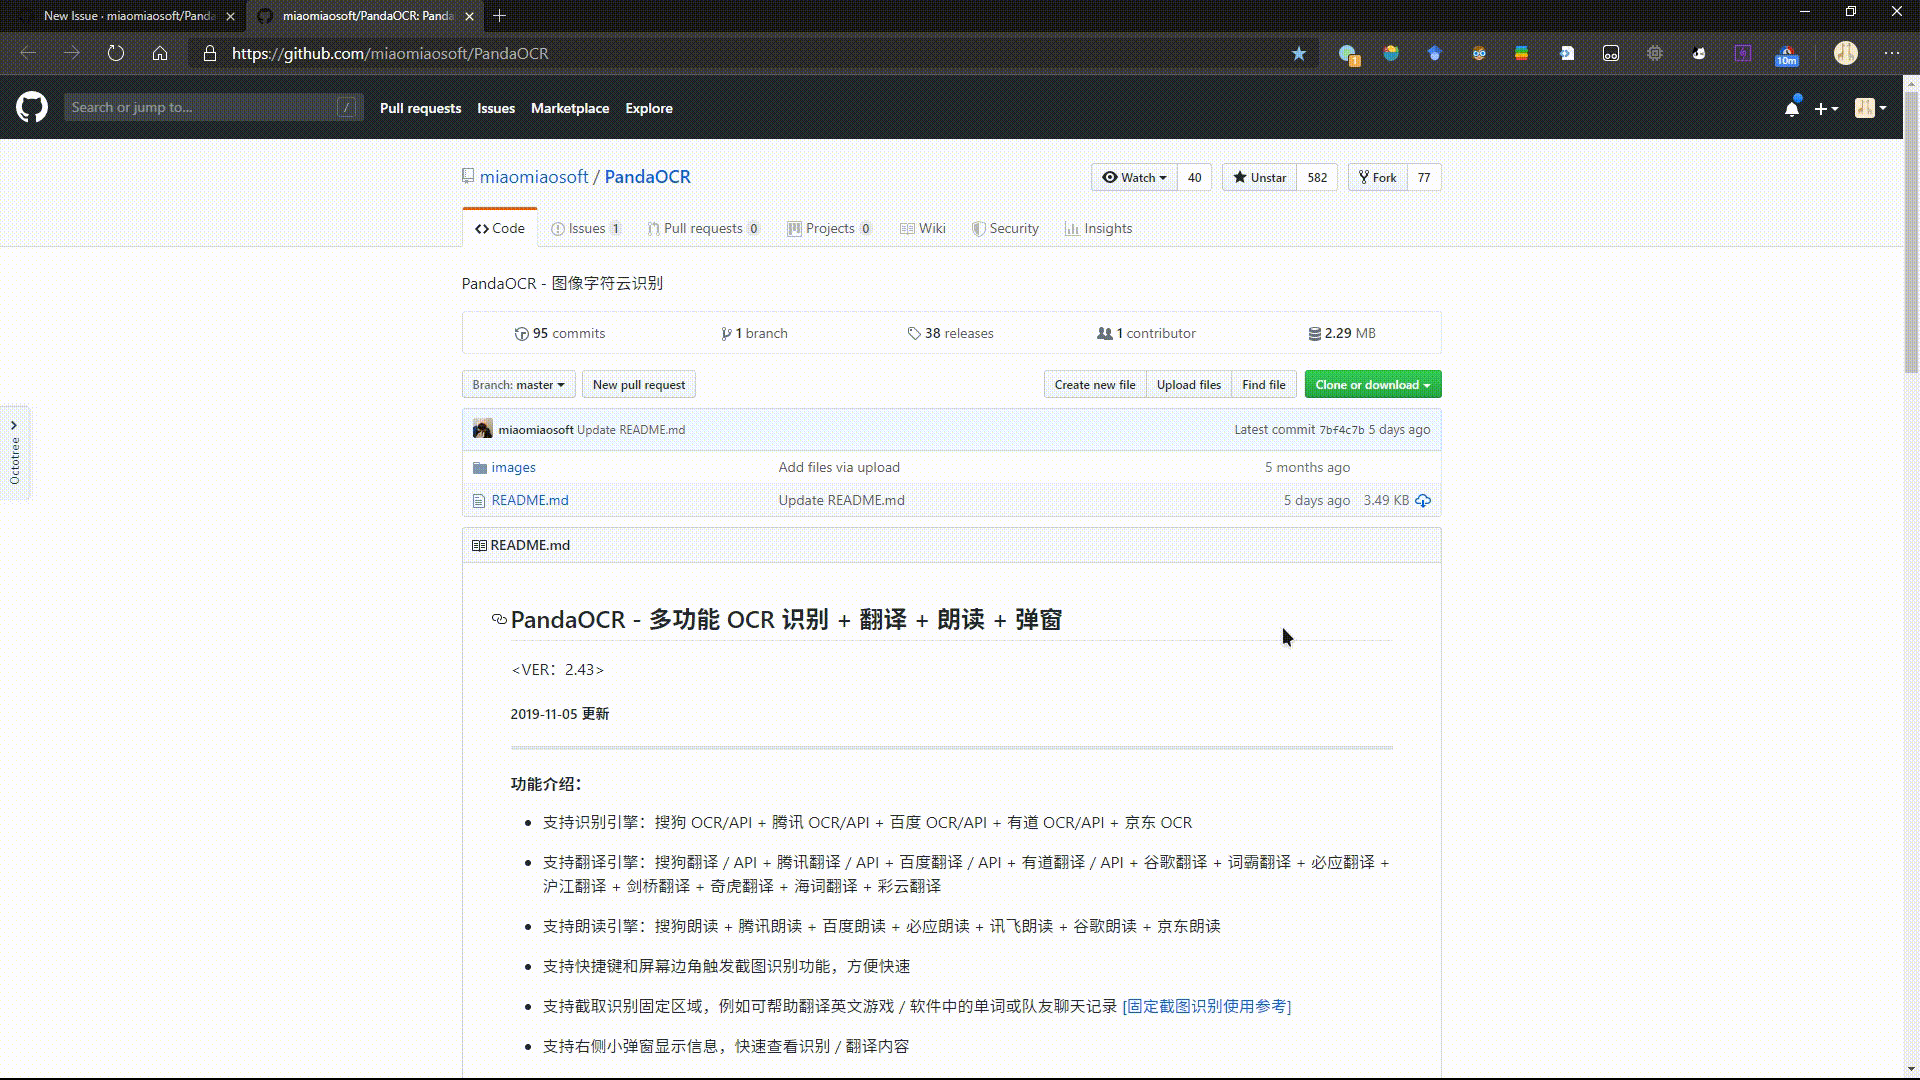Open the images folder
Image resolution: width=1920 pixels, height=1080 pixels.
tap(514, 467)
